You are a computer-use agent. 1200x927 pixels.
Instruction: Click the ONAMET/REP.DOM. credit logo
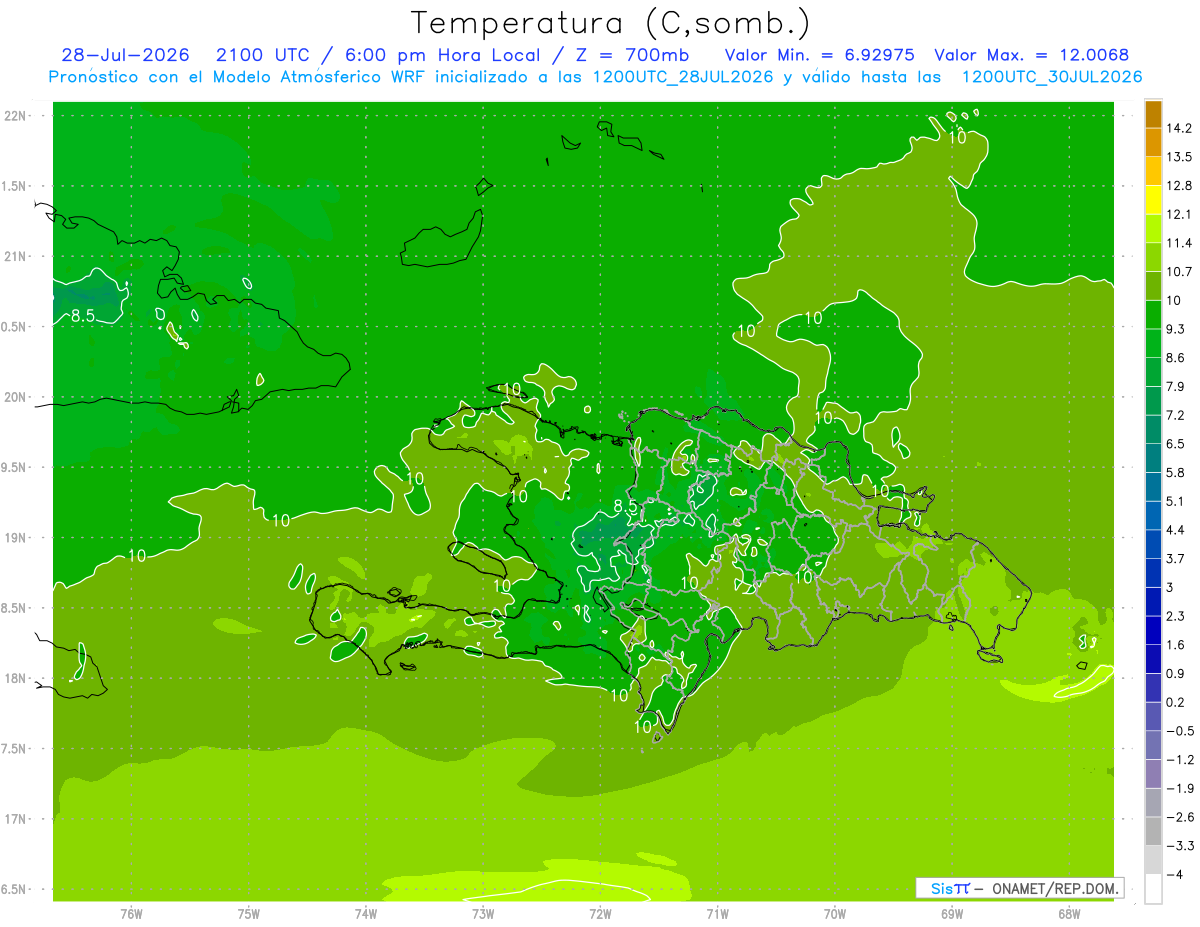tap(1018, 888)
